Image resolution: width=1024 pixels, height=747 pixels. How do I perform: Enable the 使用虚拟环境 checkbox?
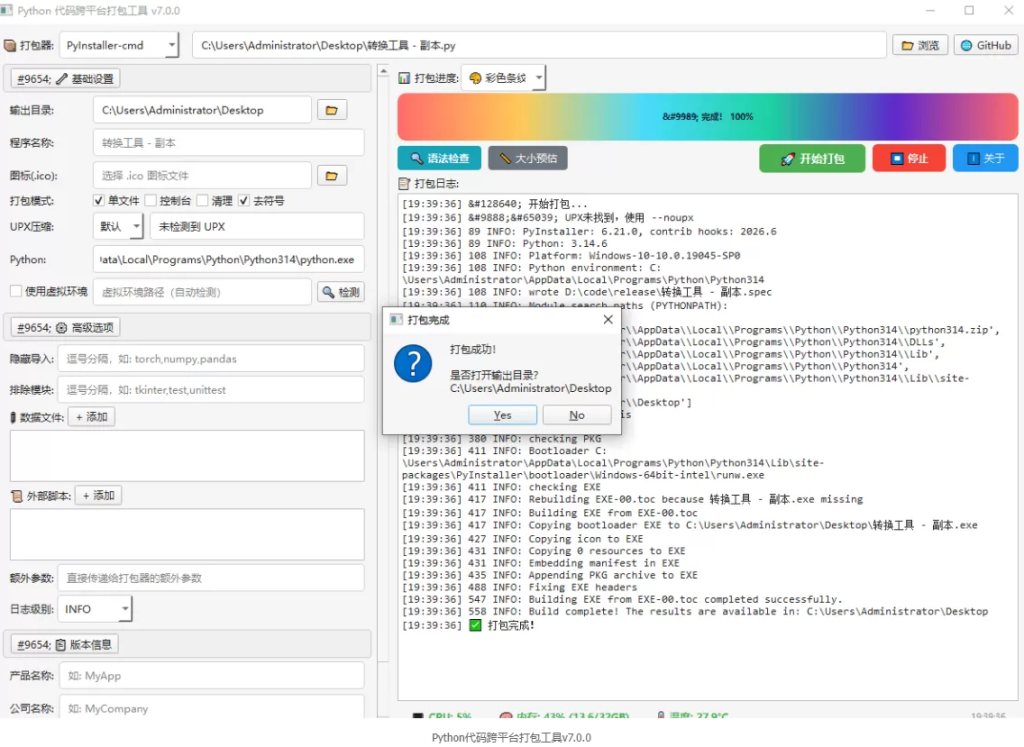tap(16, 291)
